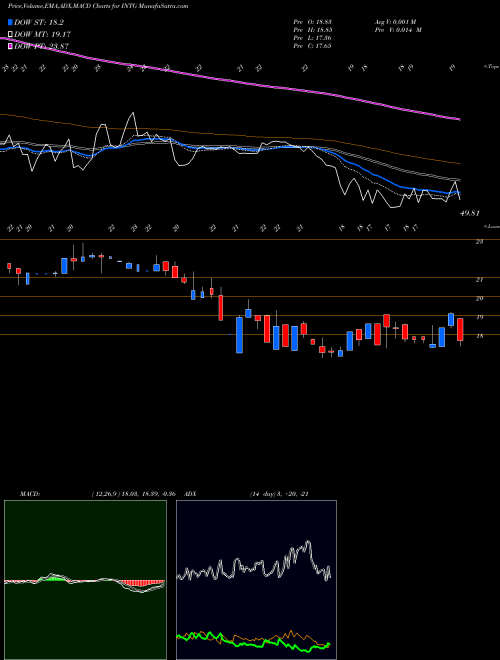Click the green line in ADX panel
The width and height of the screenshot is (500, 660).
click(253, 643)
